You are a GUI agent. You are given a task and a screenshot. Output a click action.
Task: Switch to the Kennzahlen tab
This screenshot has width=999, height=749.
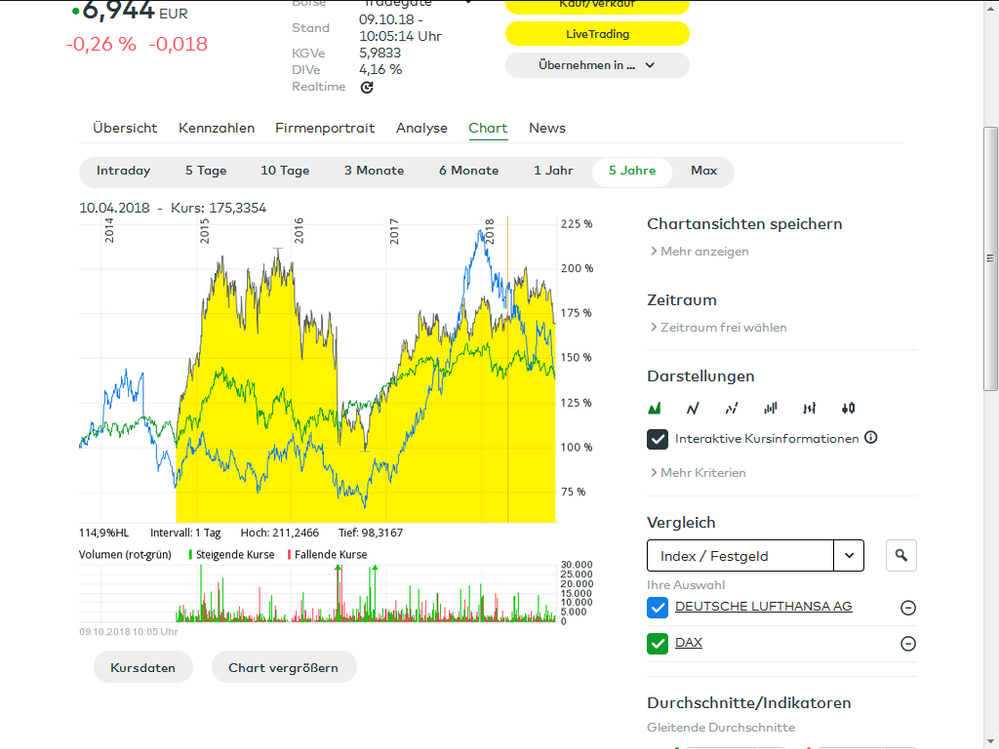click(216, 128)
